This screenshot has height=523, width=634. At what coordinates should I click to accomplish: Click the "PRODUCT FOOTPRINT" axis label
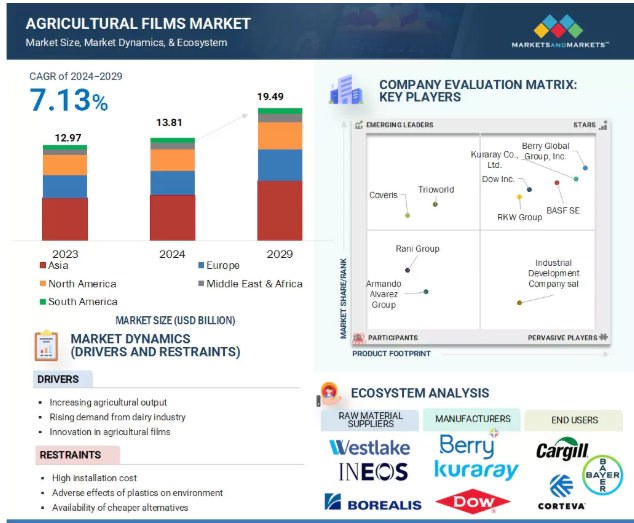391,354
